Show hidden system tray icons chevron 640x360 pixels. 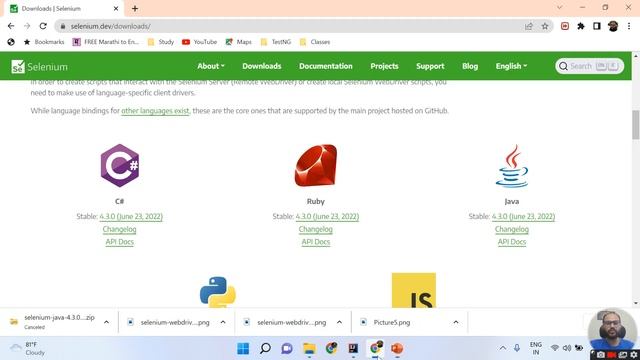point(503,348)
